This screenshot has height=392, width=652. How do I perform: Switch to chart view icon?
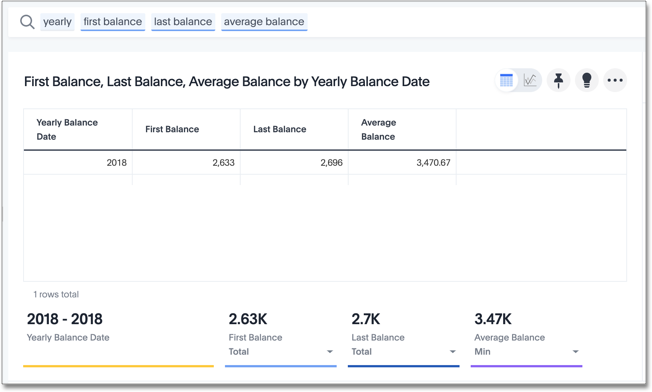(x=530, y=80)
